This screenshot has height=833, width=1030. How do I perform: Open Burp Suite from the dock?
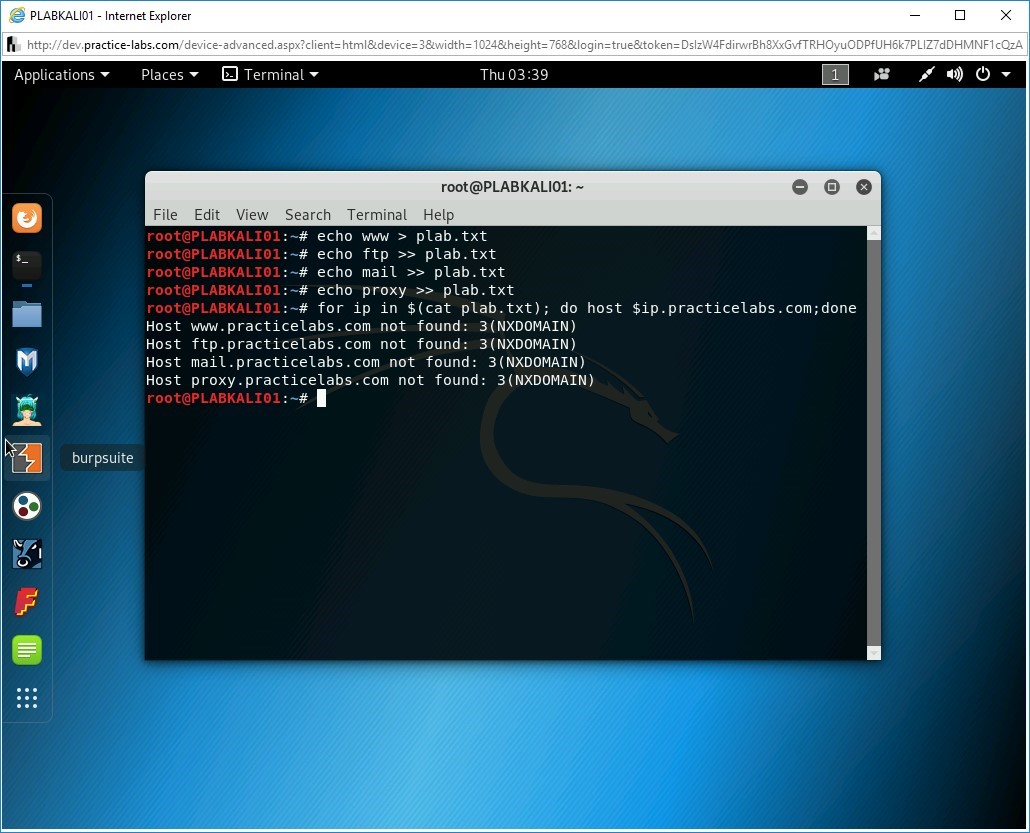pyautogui.click(x=27, y=459)
